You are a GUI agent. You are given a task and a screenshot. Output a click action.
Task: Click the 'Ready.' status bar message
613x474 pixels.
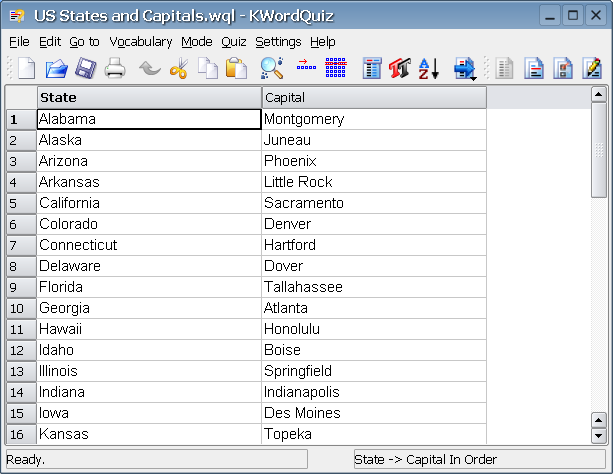point(26,460)
